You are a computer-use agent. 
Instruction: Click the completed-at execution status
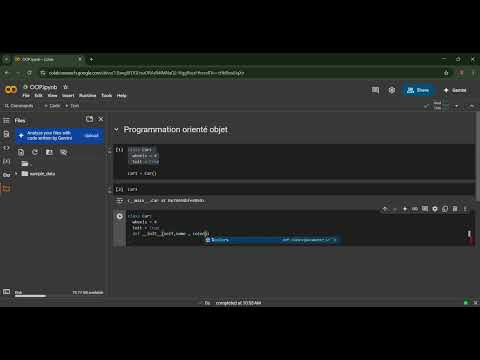238,303
